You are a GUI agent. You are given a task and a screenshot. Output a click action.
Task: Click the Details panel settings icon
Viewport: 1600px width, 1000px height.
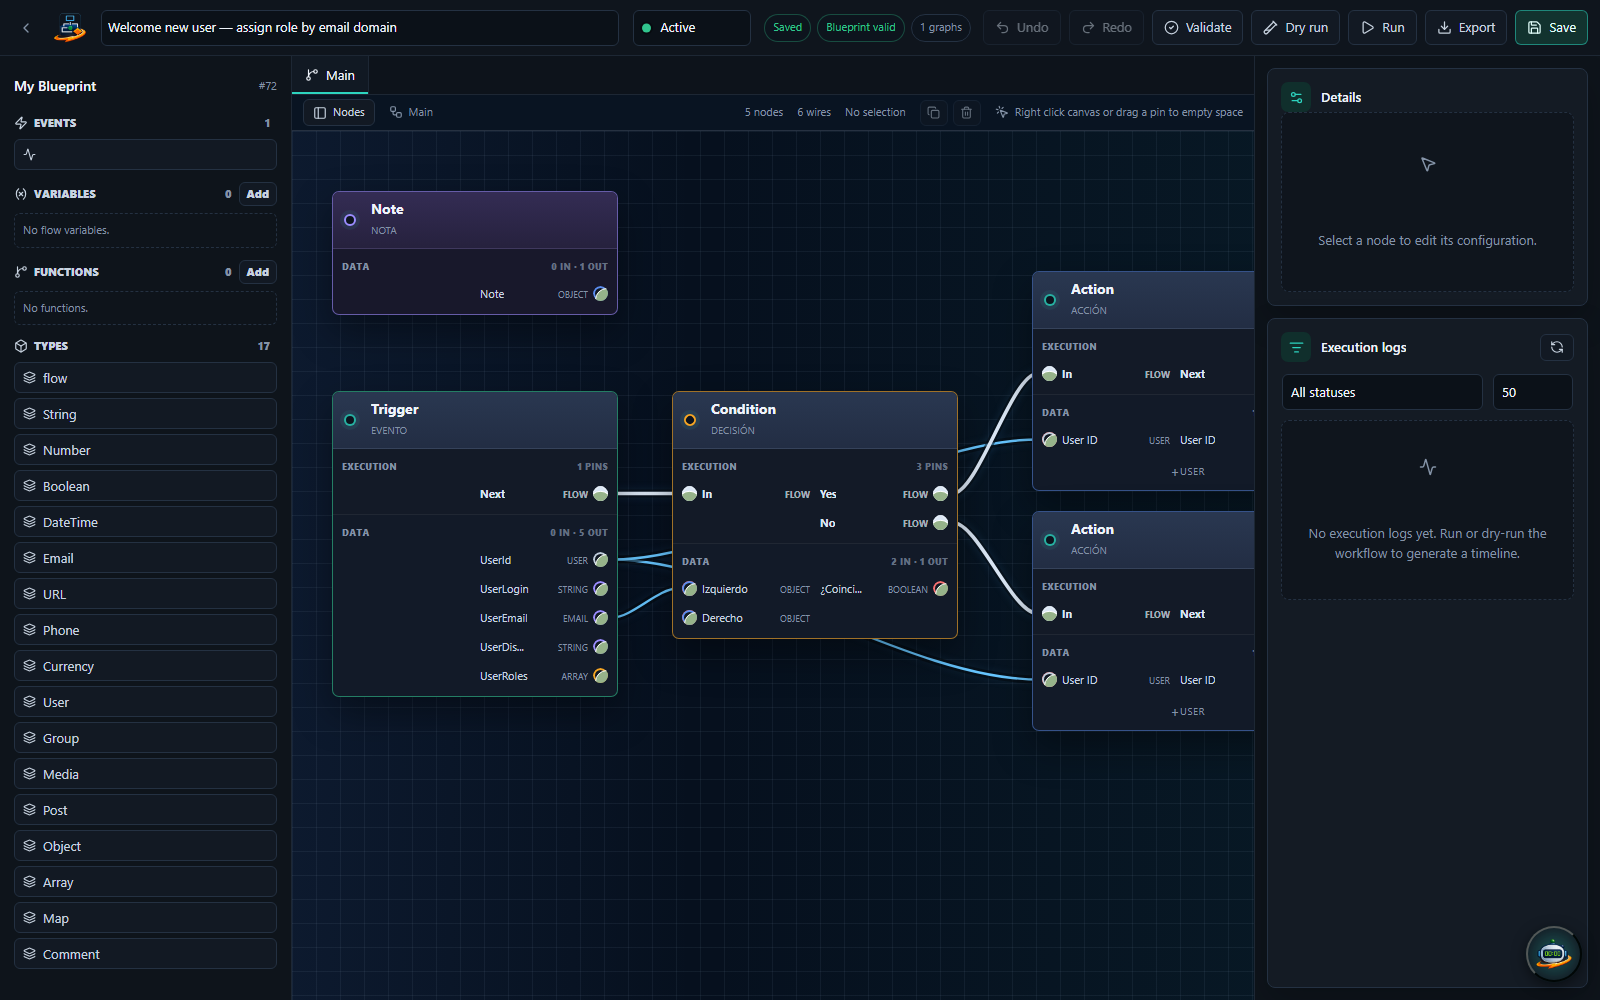coord(1296,97)
